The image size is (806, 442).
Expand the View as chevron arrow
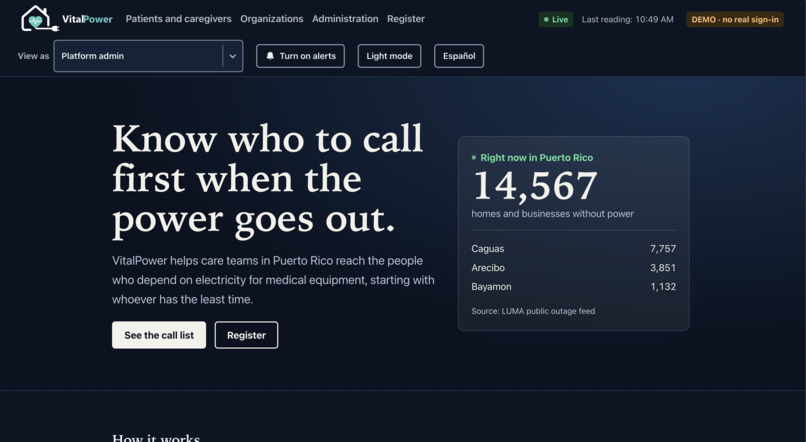pos(232,56)
